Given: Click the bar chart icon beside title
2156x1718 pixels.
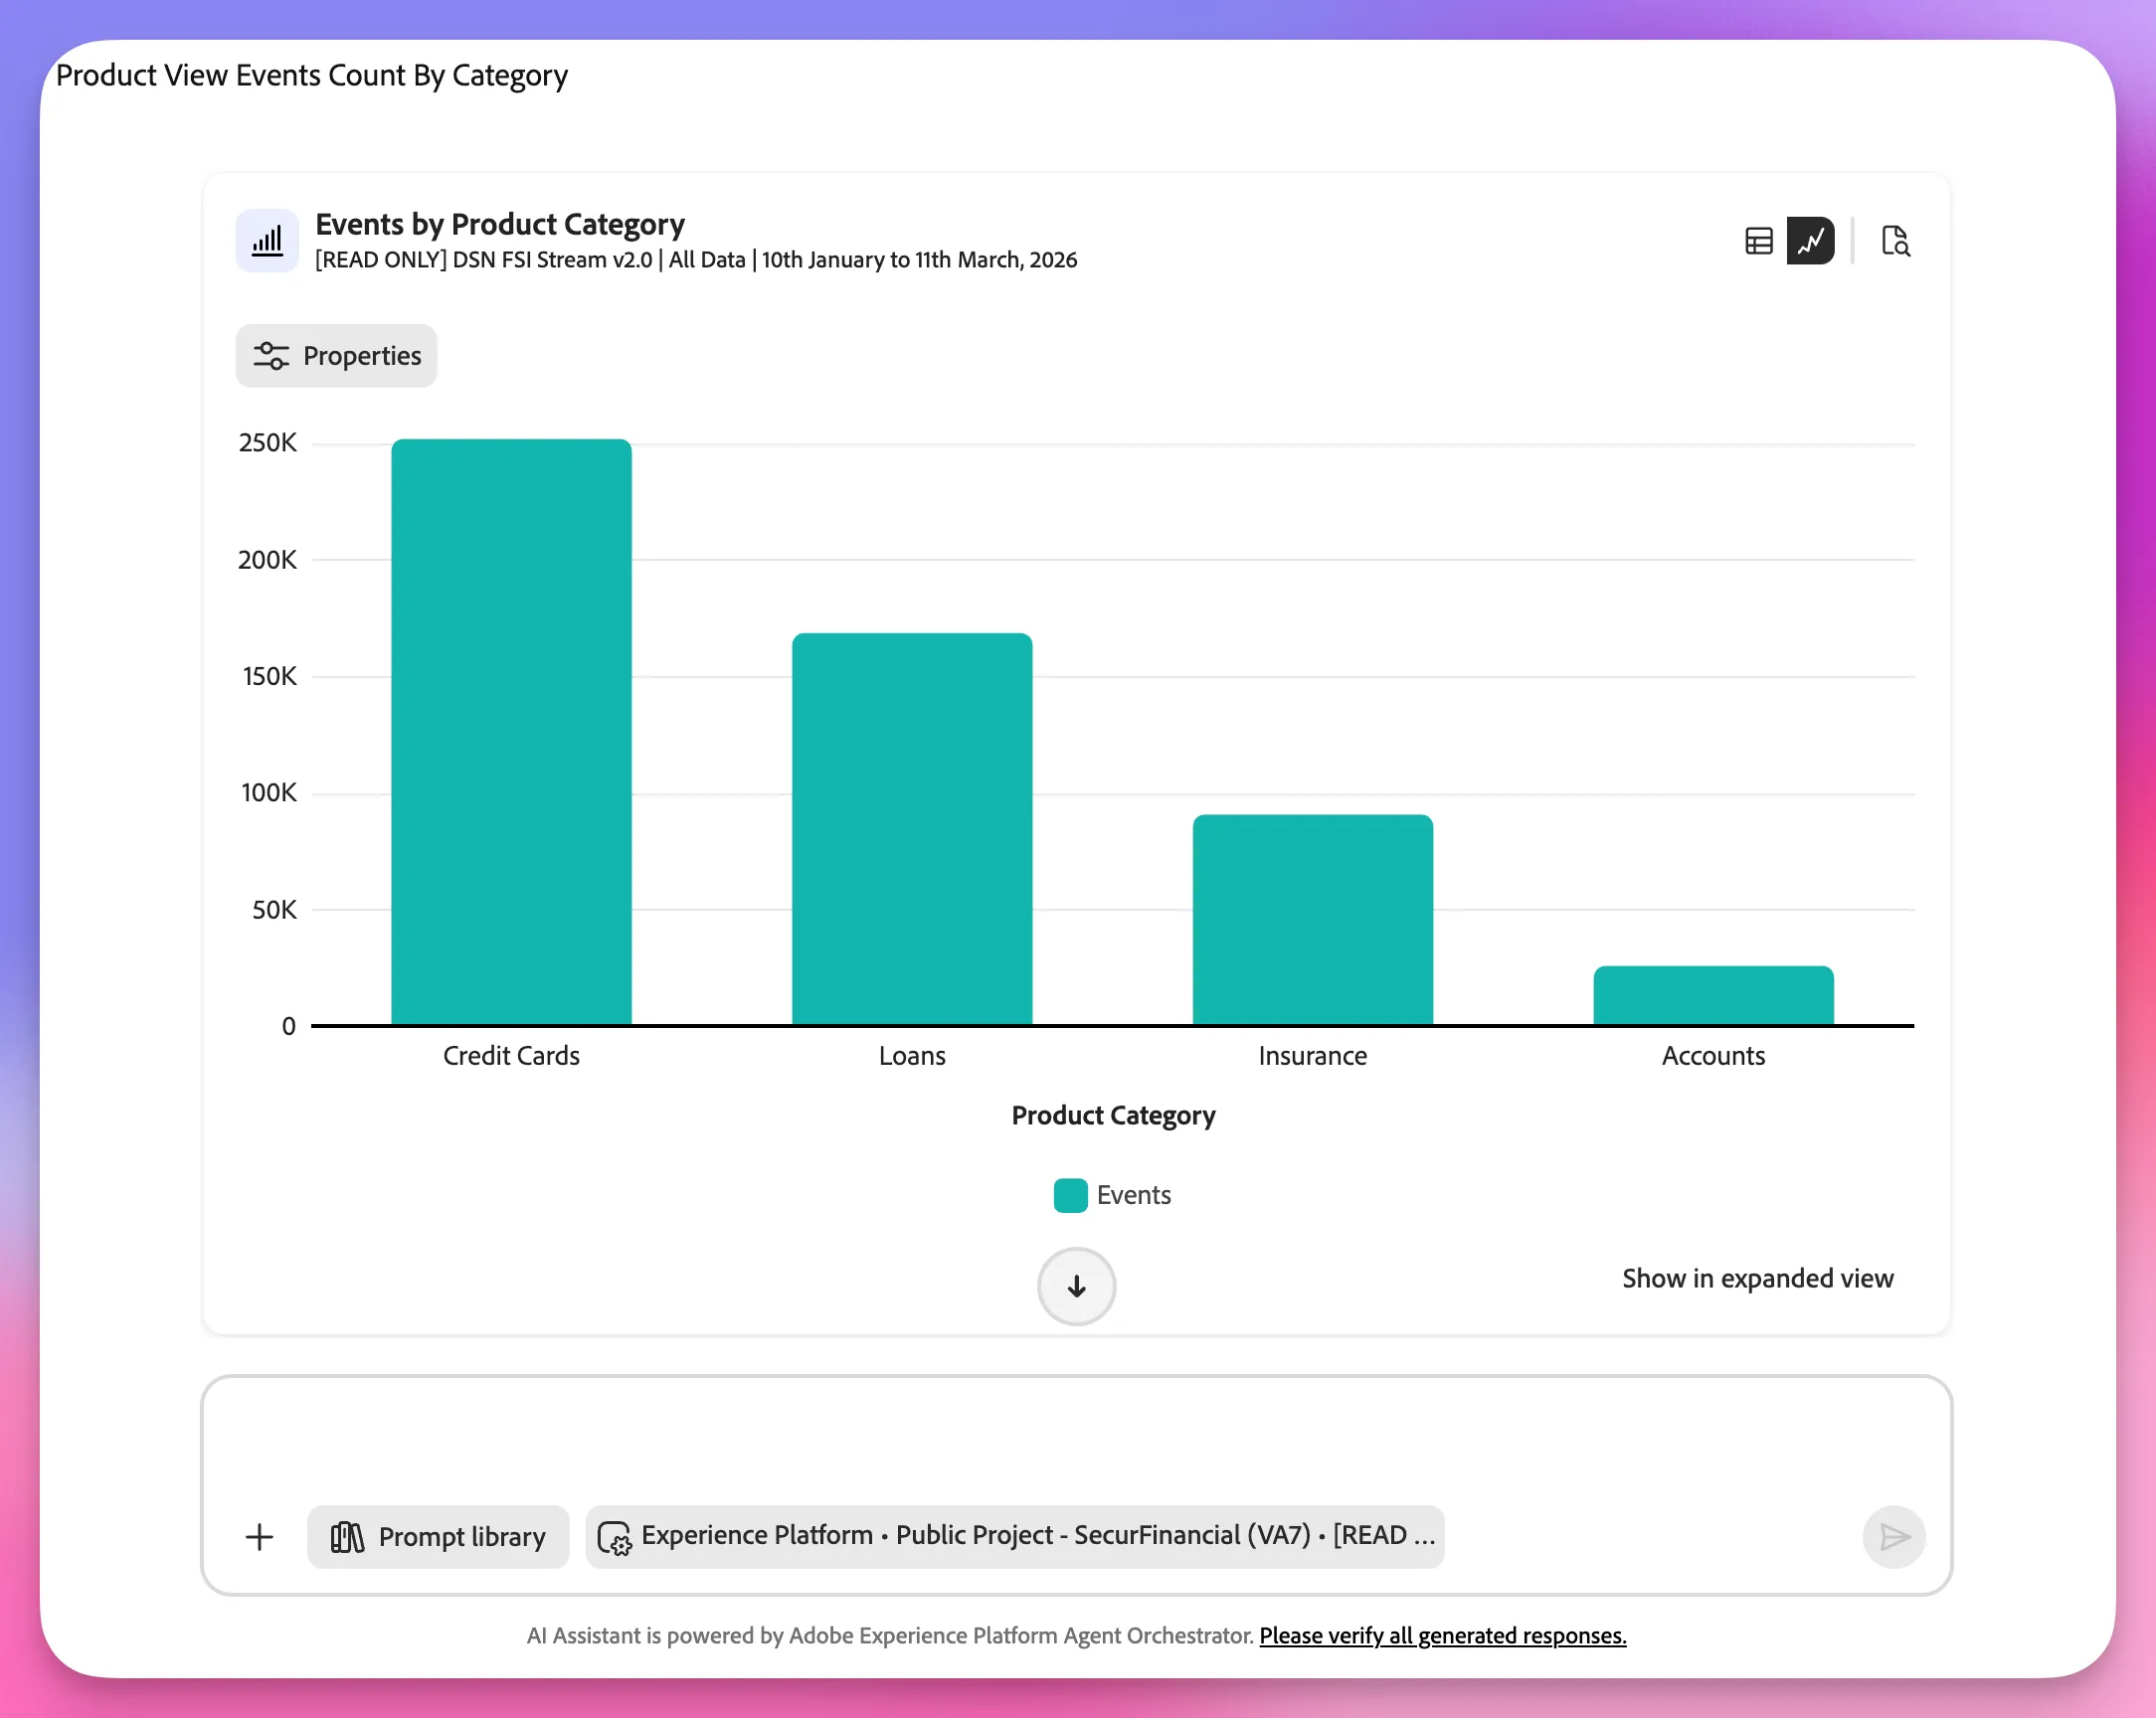Looking at the screenshot, I should tap(267, 241).
